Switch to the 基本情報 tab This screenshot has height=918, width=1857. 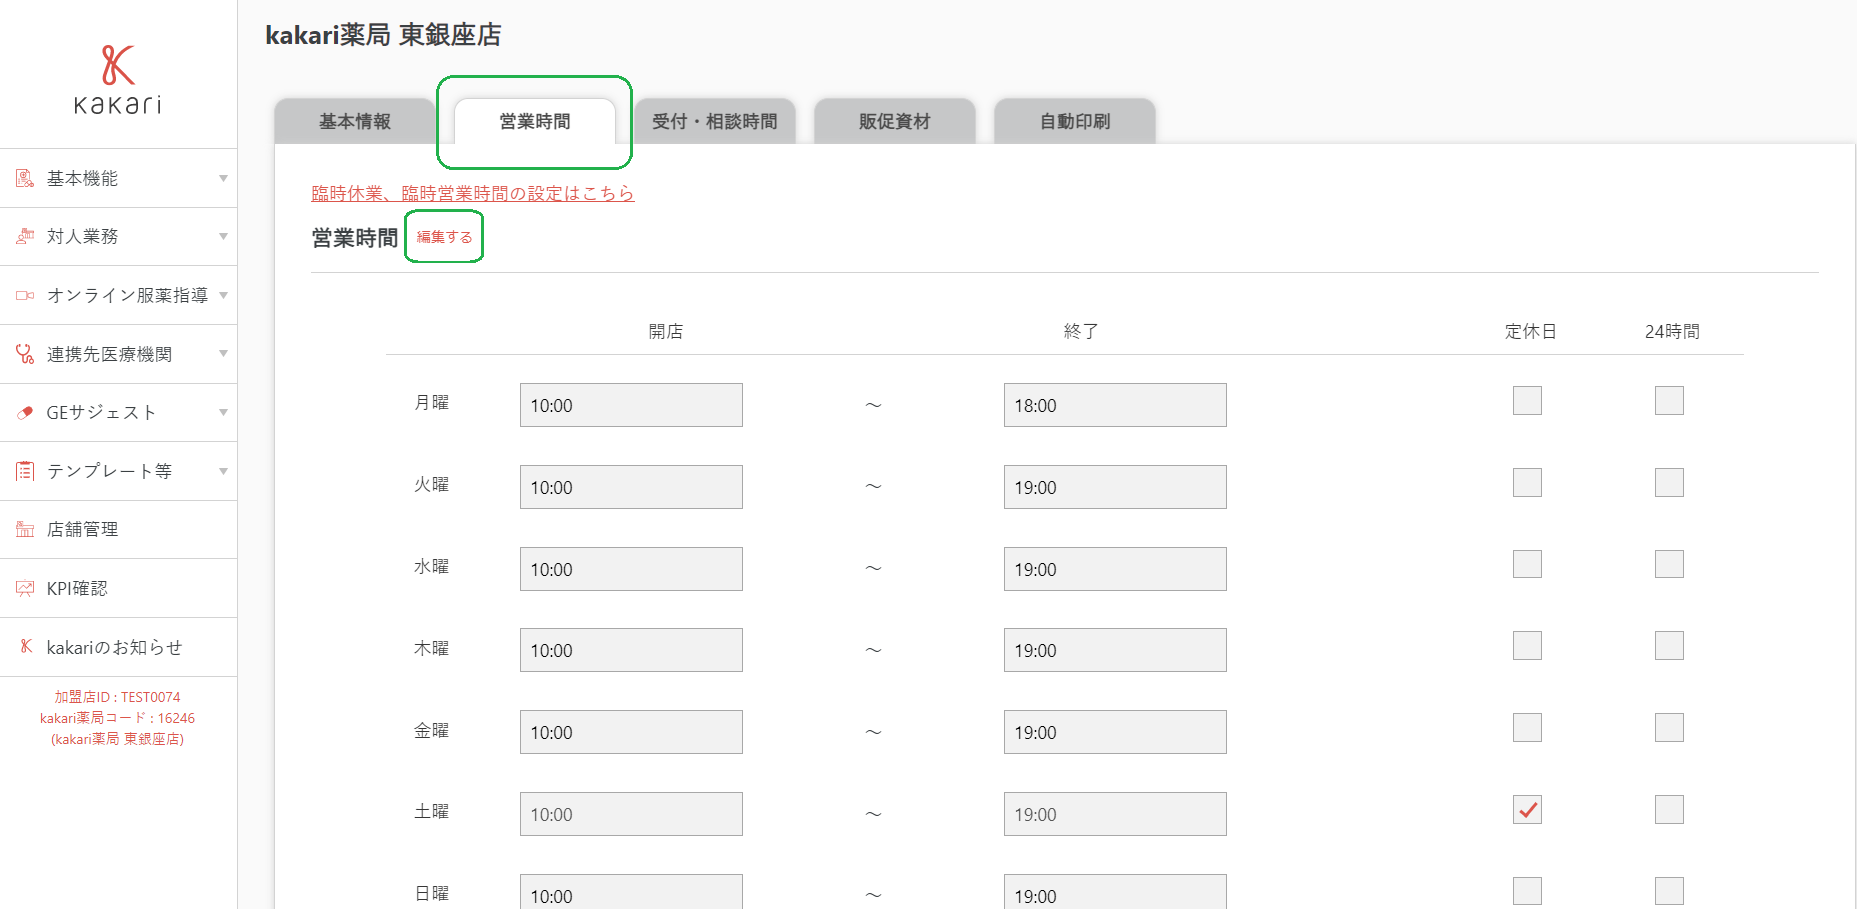(355, 121)
